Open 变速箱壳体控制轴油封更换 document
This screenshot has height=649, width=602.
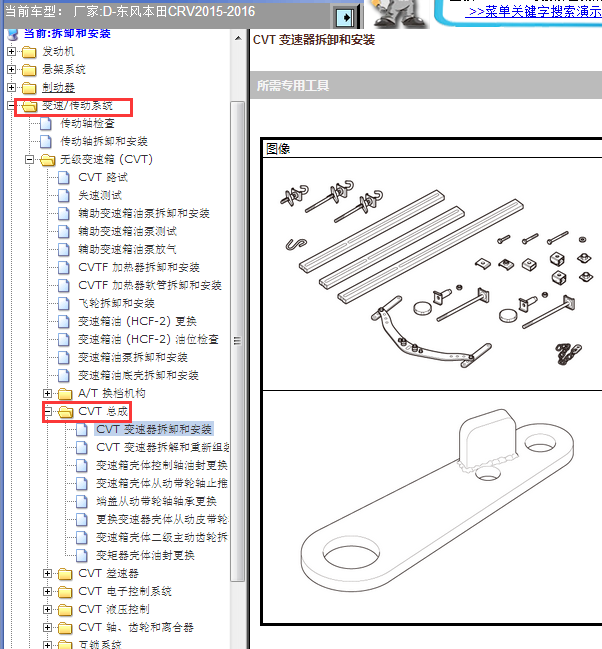pyautogui.click(x=162, y=466)
